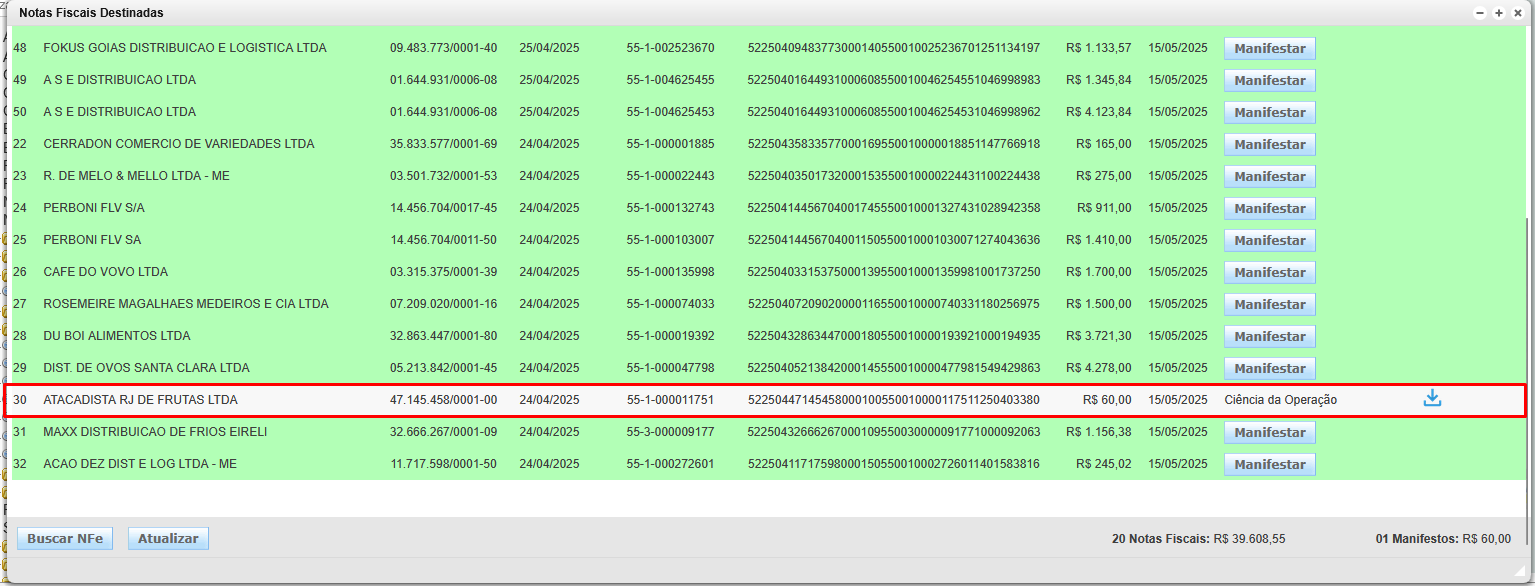Click the Notas Fiscais Destinadas title bar
1535x586 pixels.
point(700,13)
